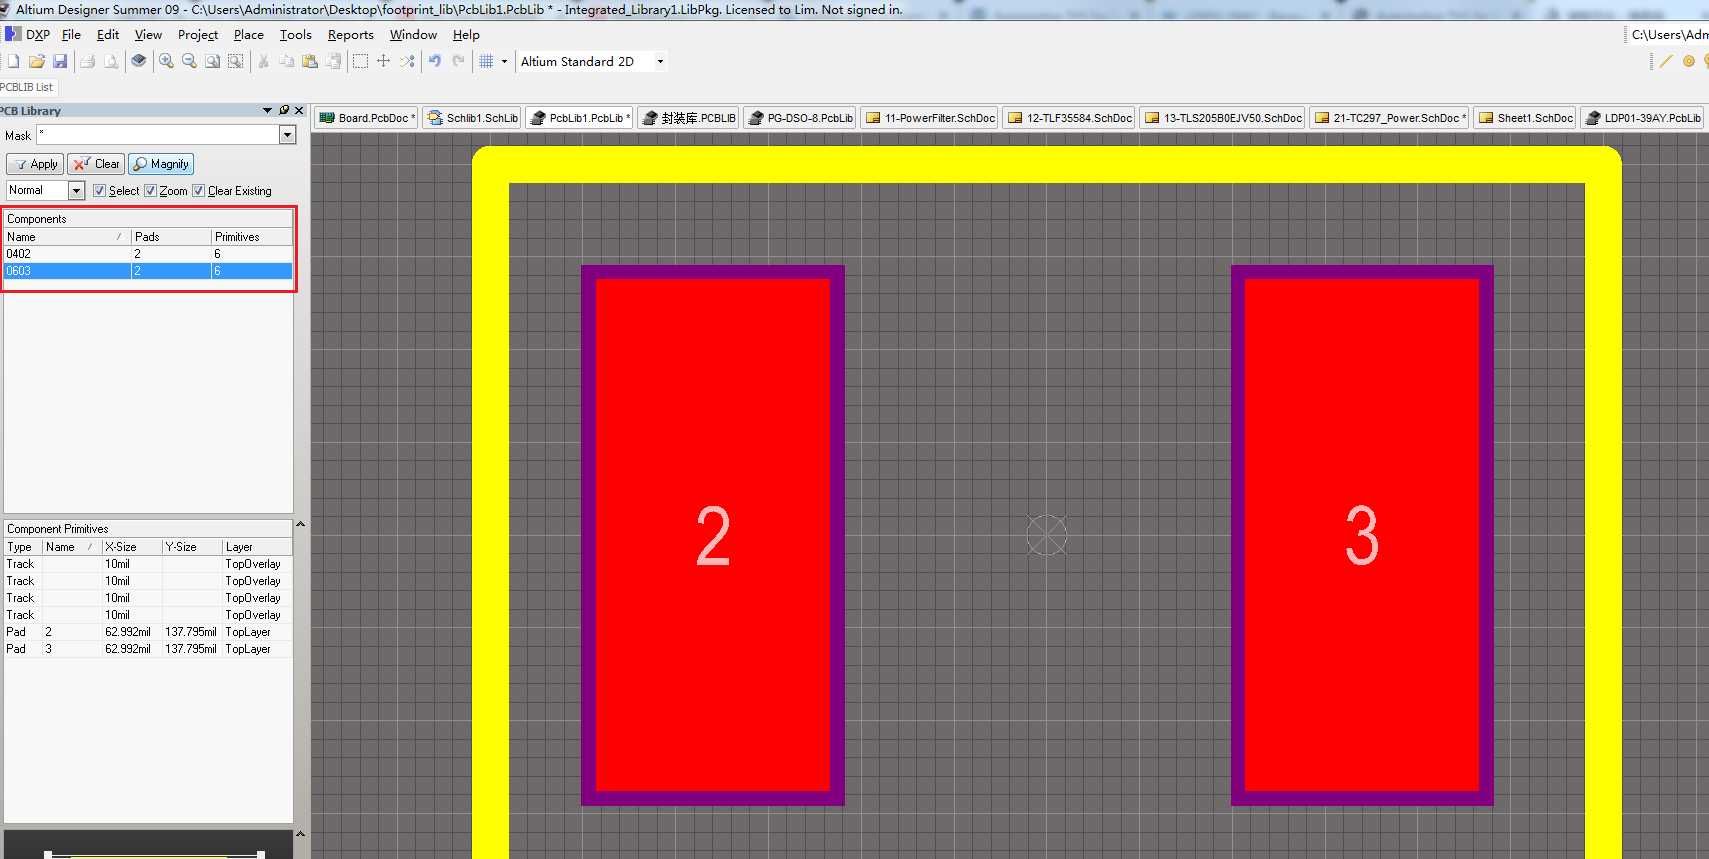
Task: Click red pad 2 in the footprint
Action: 713,535
